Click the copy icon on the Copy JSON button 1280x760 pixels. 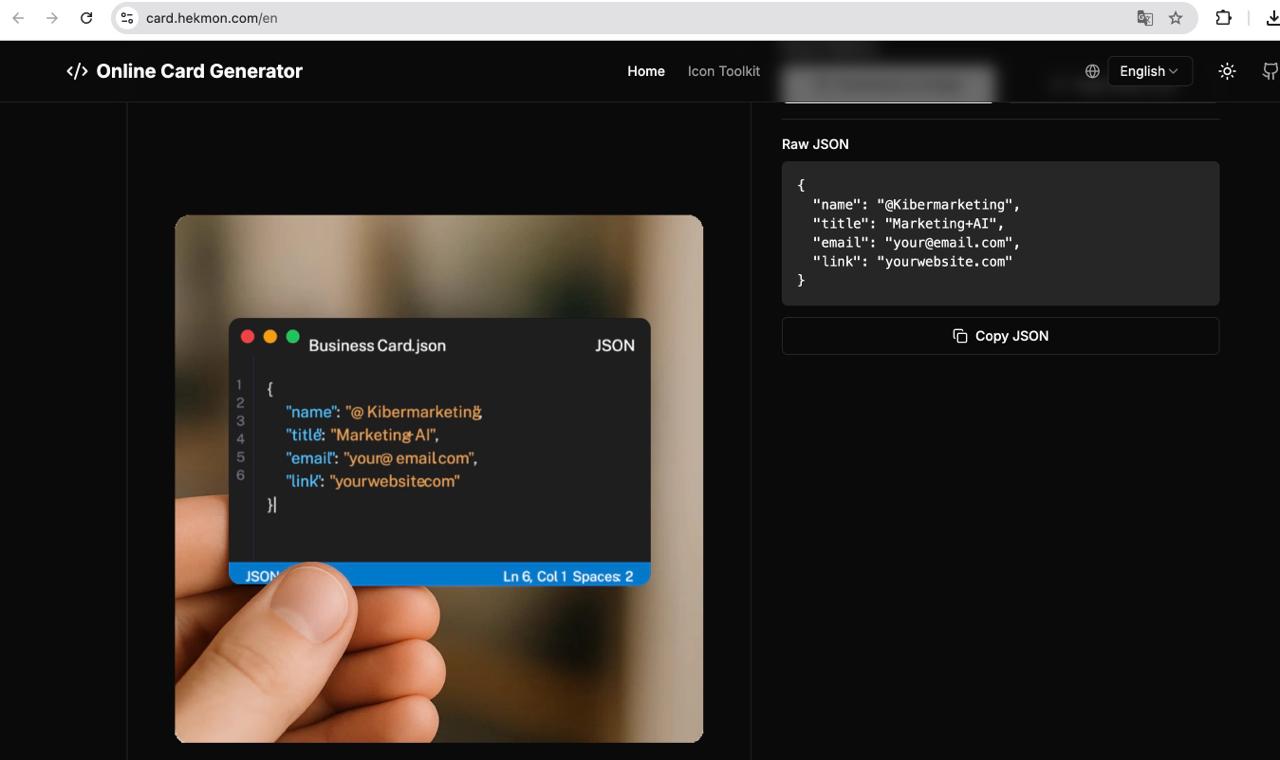(962, 336)
